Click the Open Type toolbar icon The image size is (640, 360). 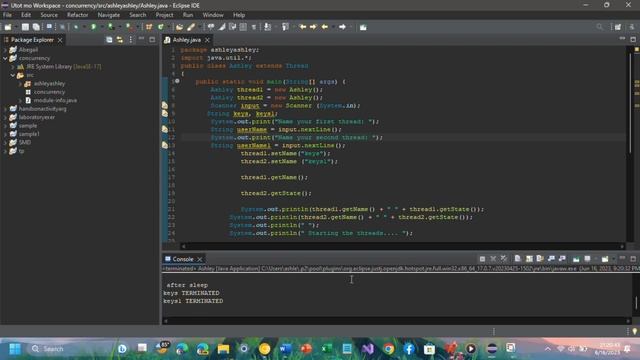click(x=180, y=27)
